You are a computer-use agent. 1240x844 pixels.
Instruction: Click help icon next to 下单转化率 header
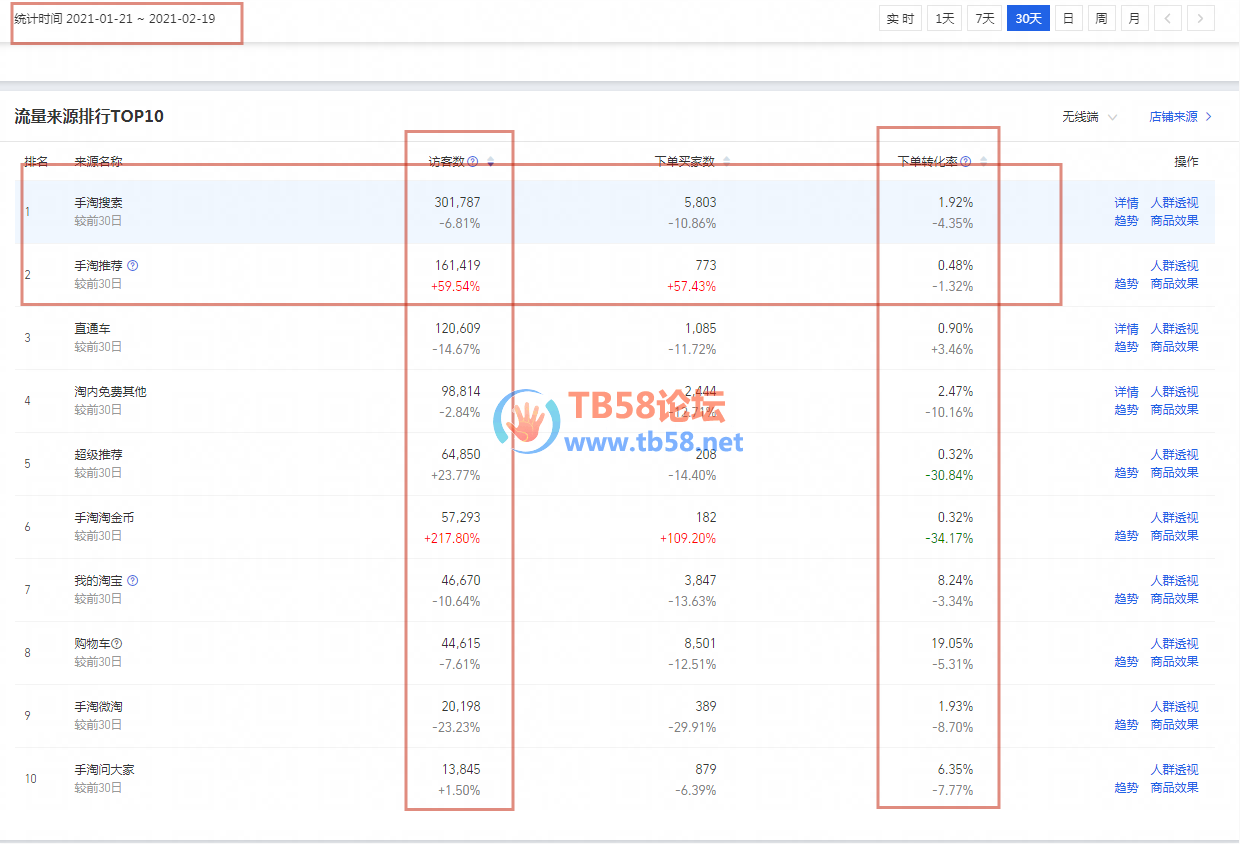click(x=965, y=161)
